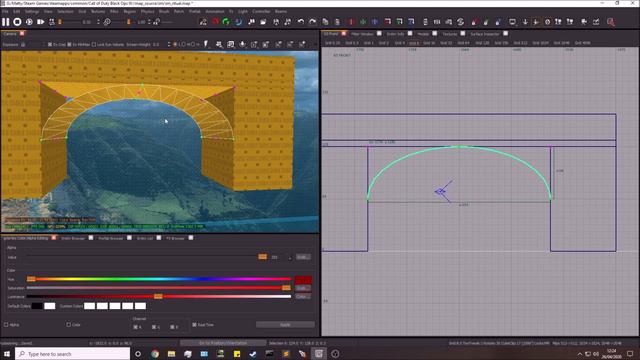
Task: Click the blue paint bucket icon
Action: click(x=498, y=22)
